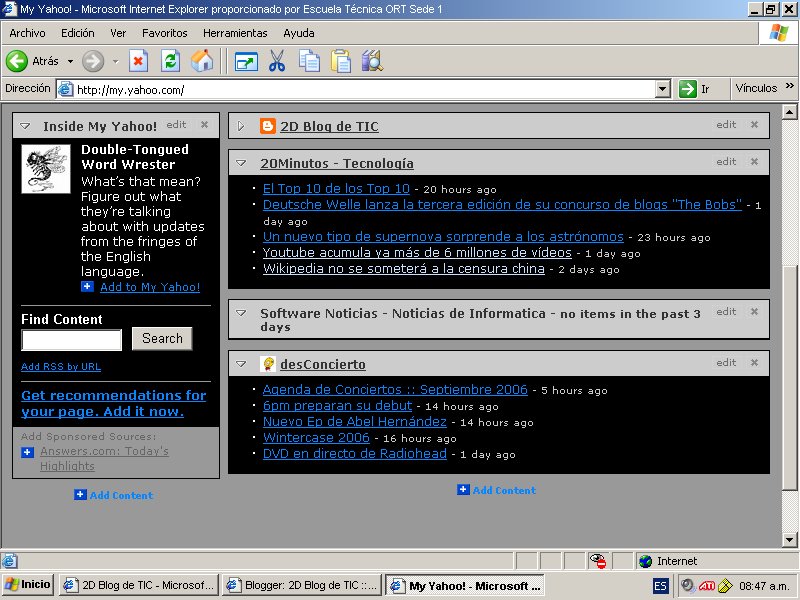Click the right column Add Content plus icon
Screen dimensions: 800x600
[463, 490]
